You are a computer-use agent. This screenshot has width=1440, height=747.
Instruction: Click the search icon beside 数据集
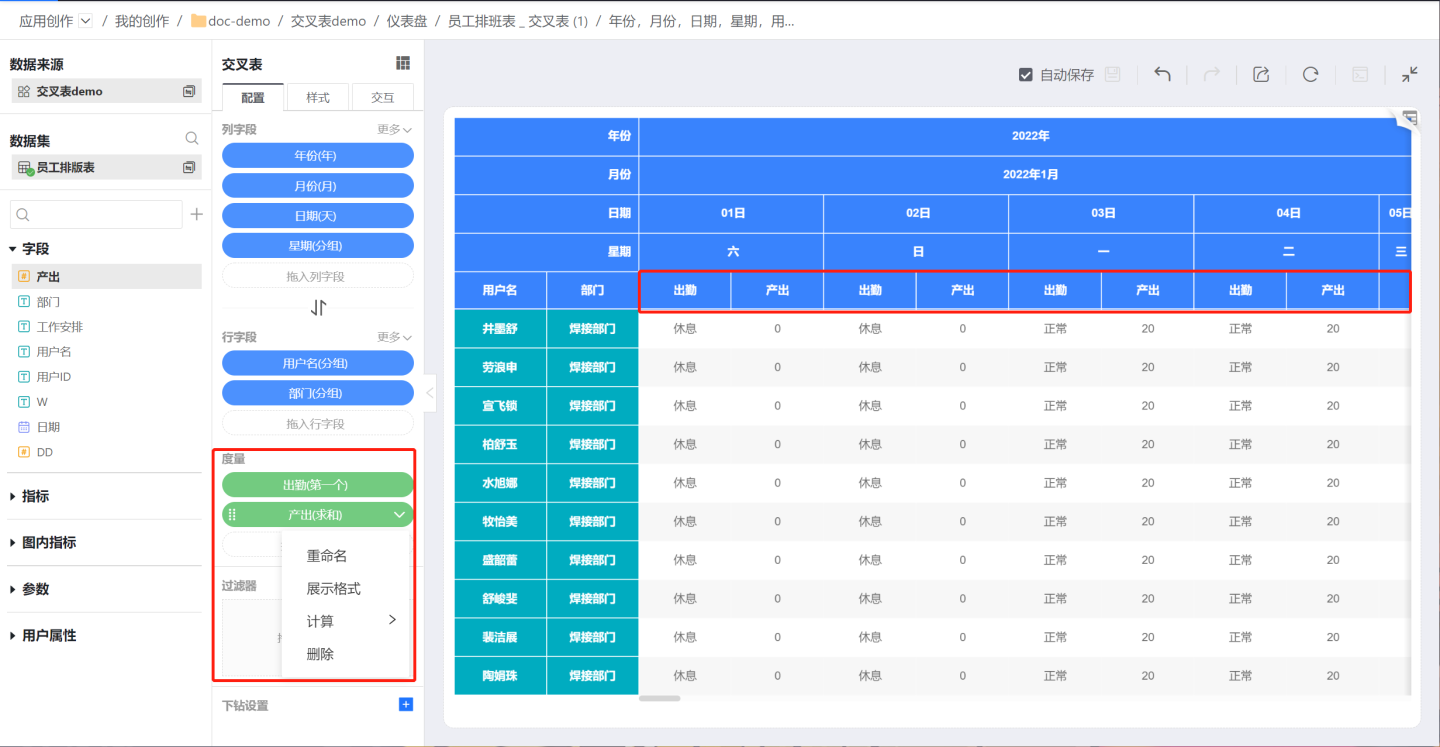point(191,139)
